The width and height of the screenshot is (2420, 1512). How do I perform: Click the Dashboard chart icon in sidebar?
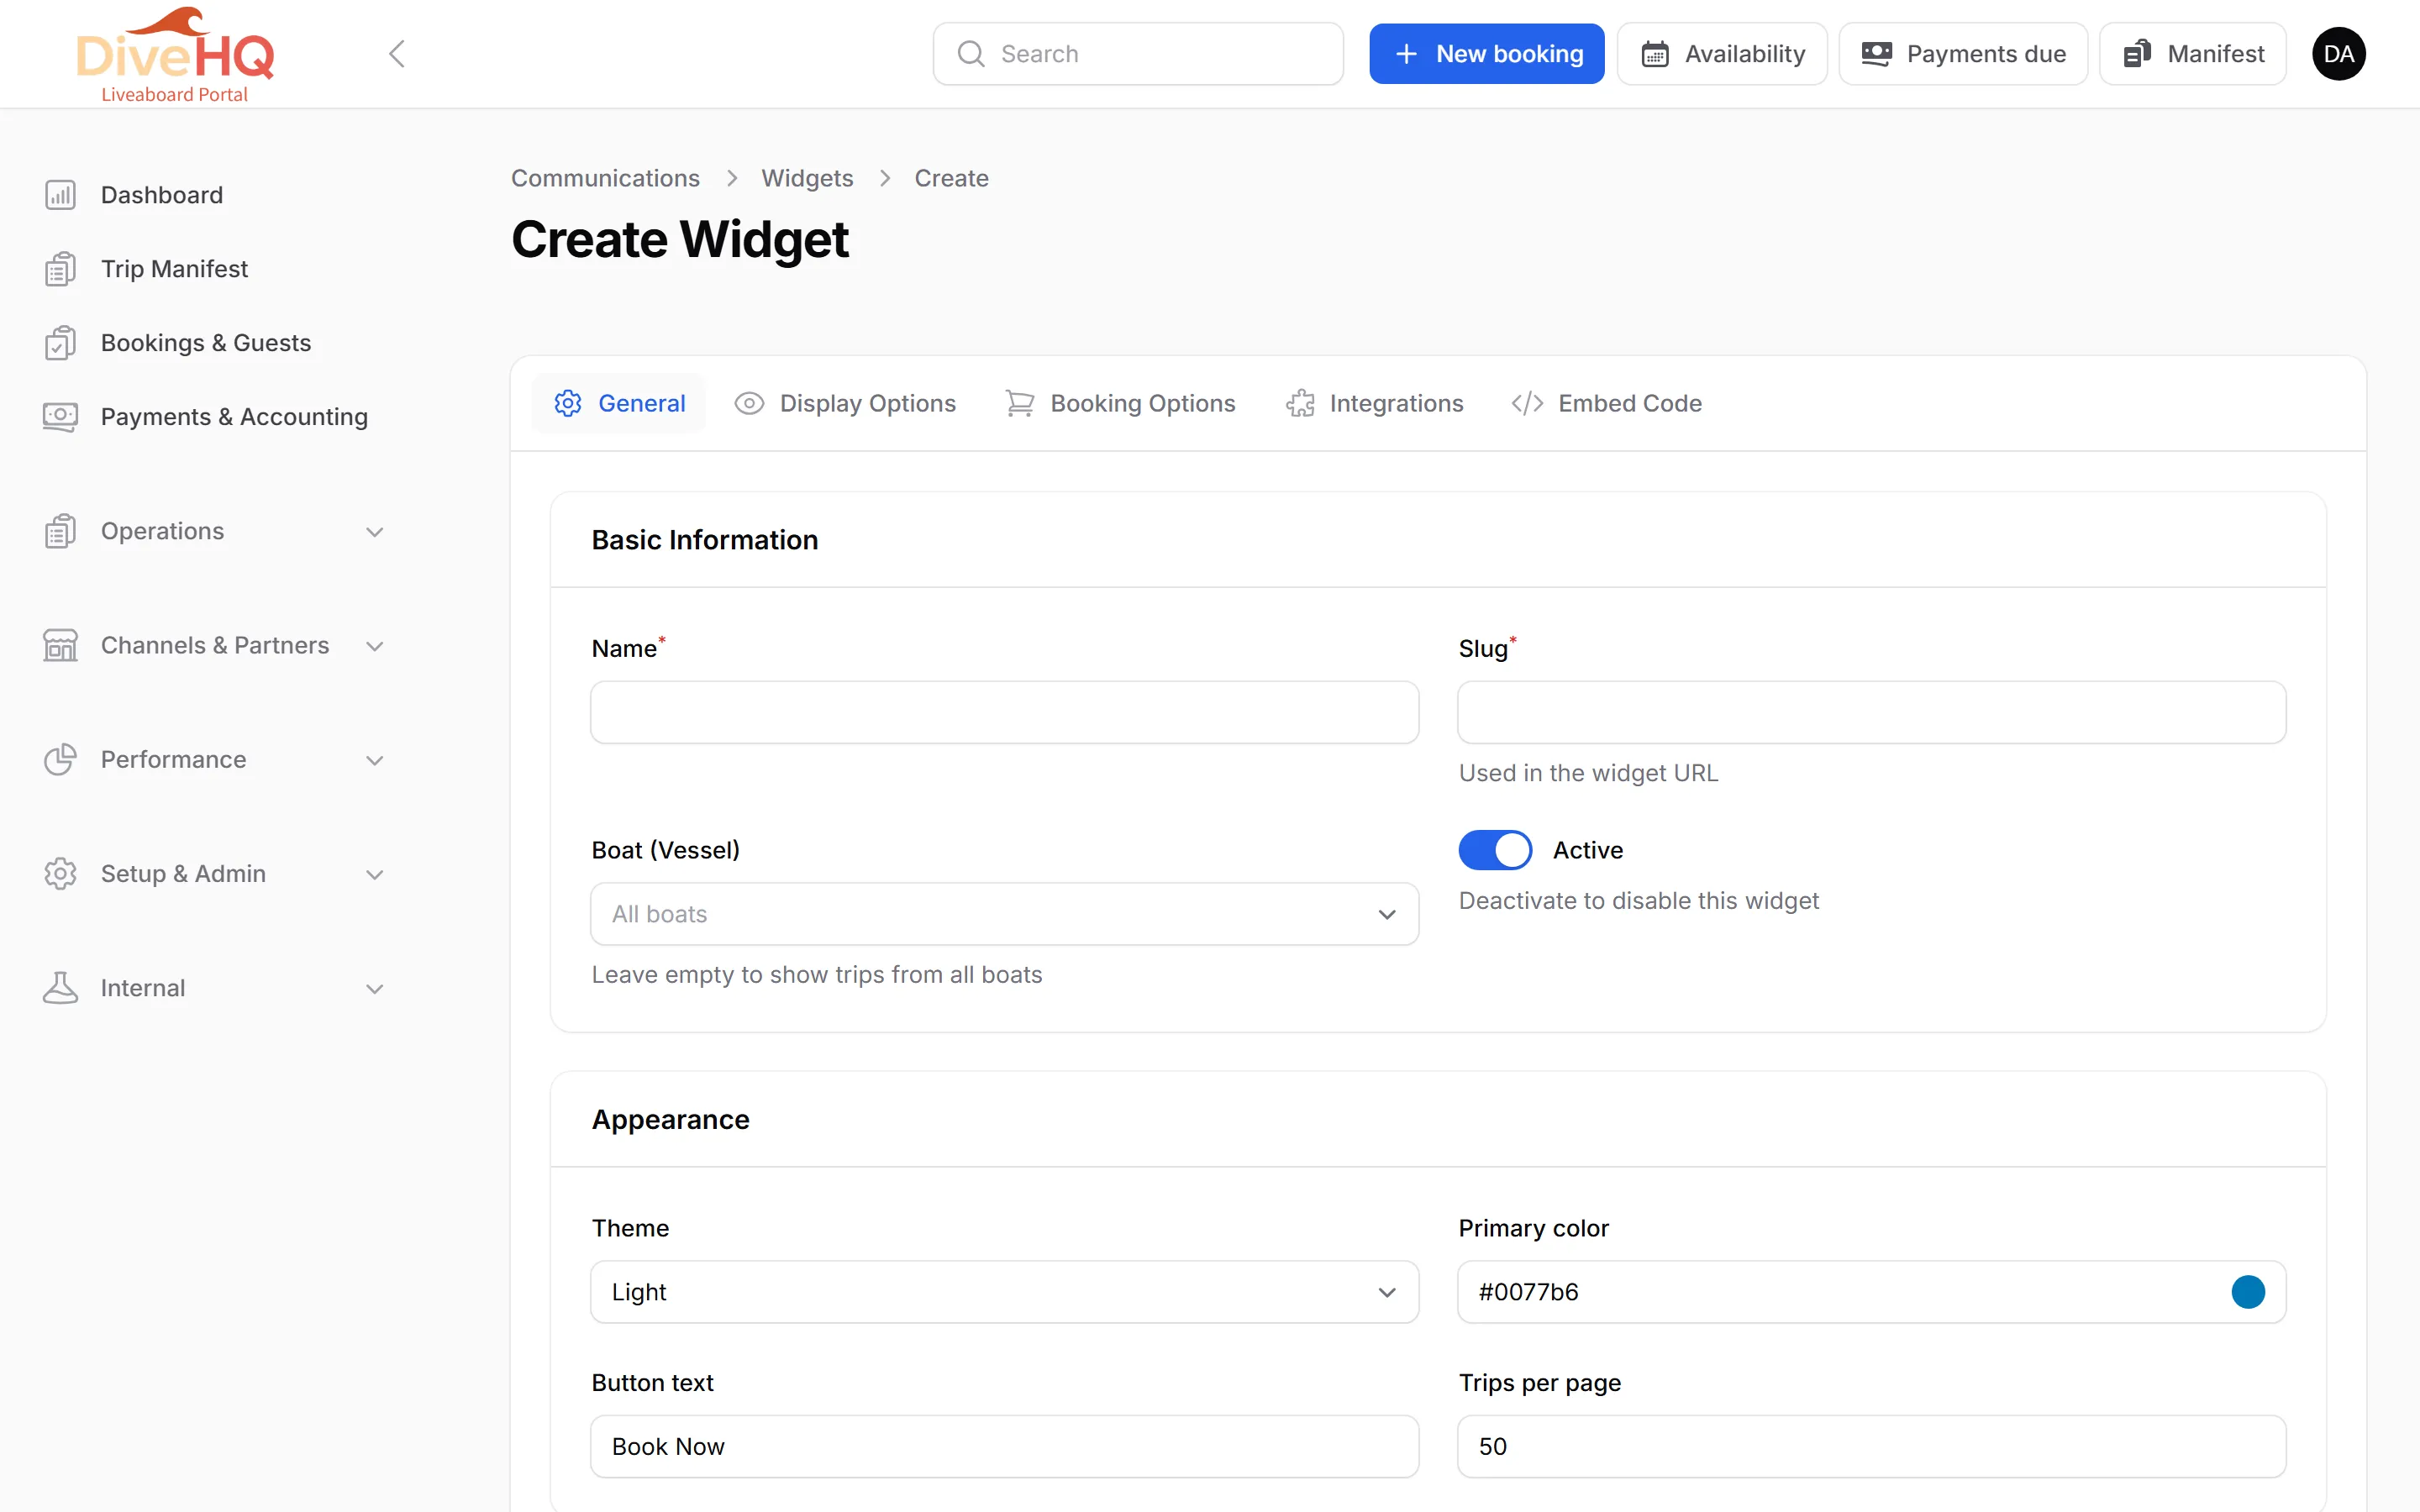pos(60,195)
